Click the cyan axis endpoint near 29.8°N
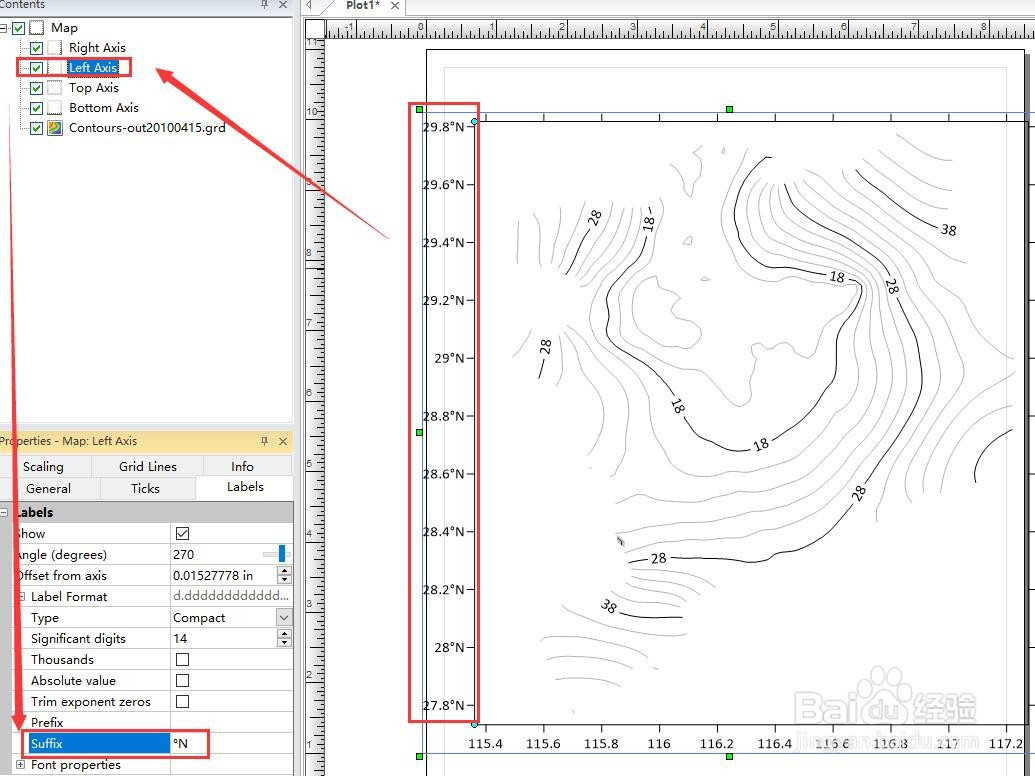The width and height of the screenshot is (1035, 776). (475, 121)
